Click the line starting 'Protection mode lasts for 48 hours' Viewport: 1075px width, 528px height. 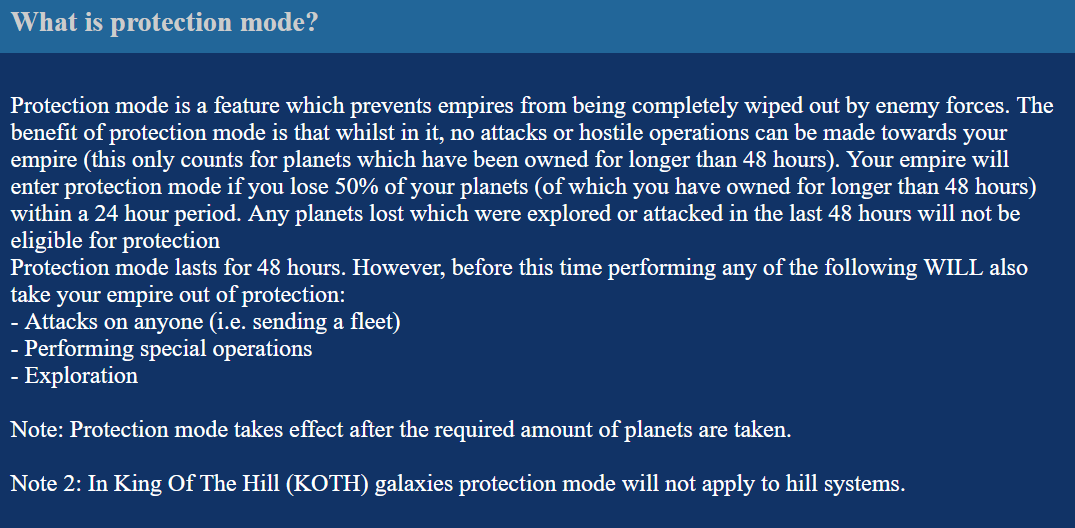(519, 267)
